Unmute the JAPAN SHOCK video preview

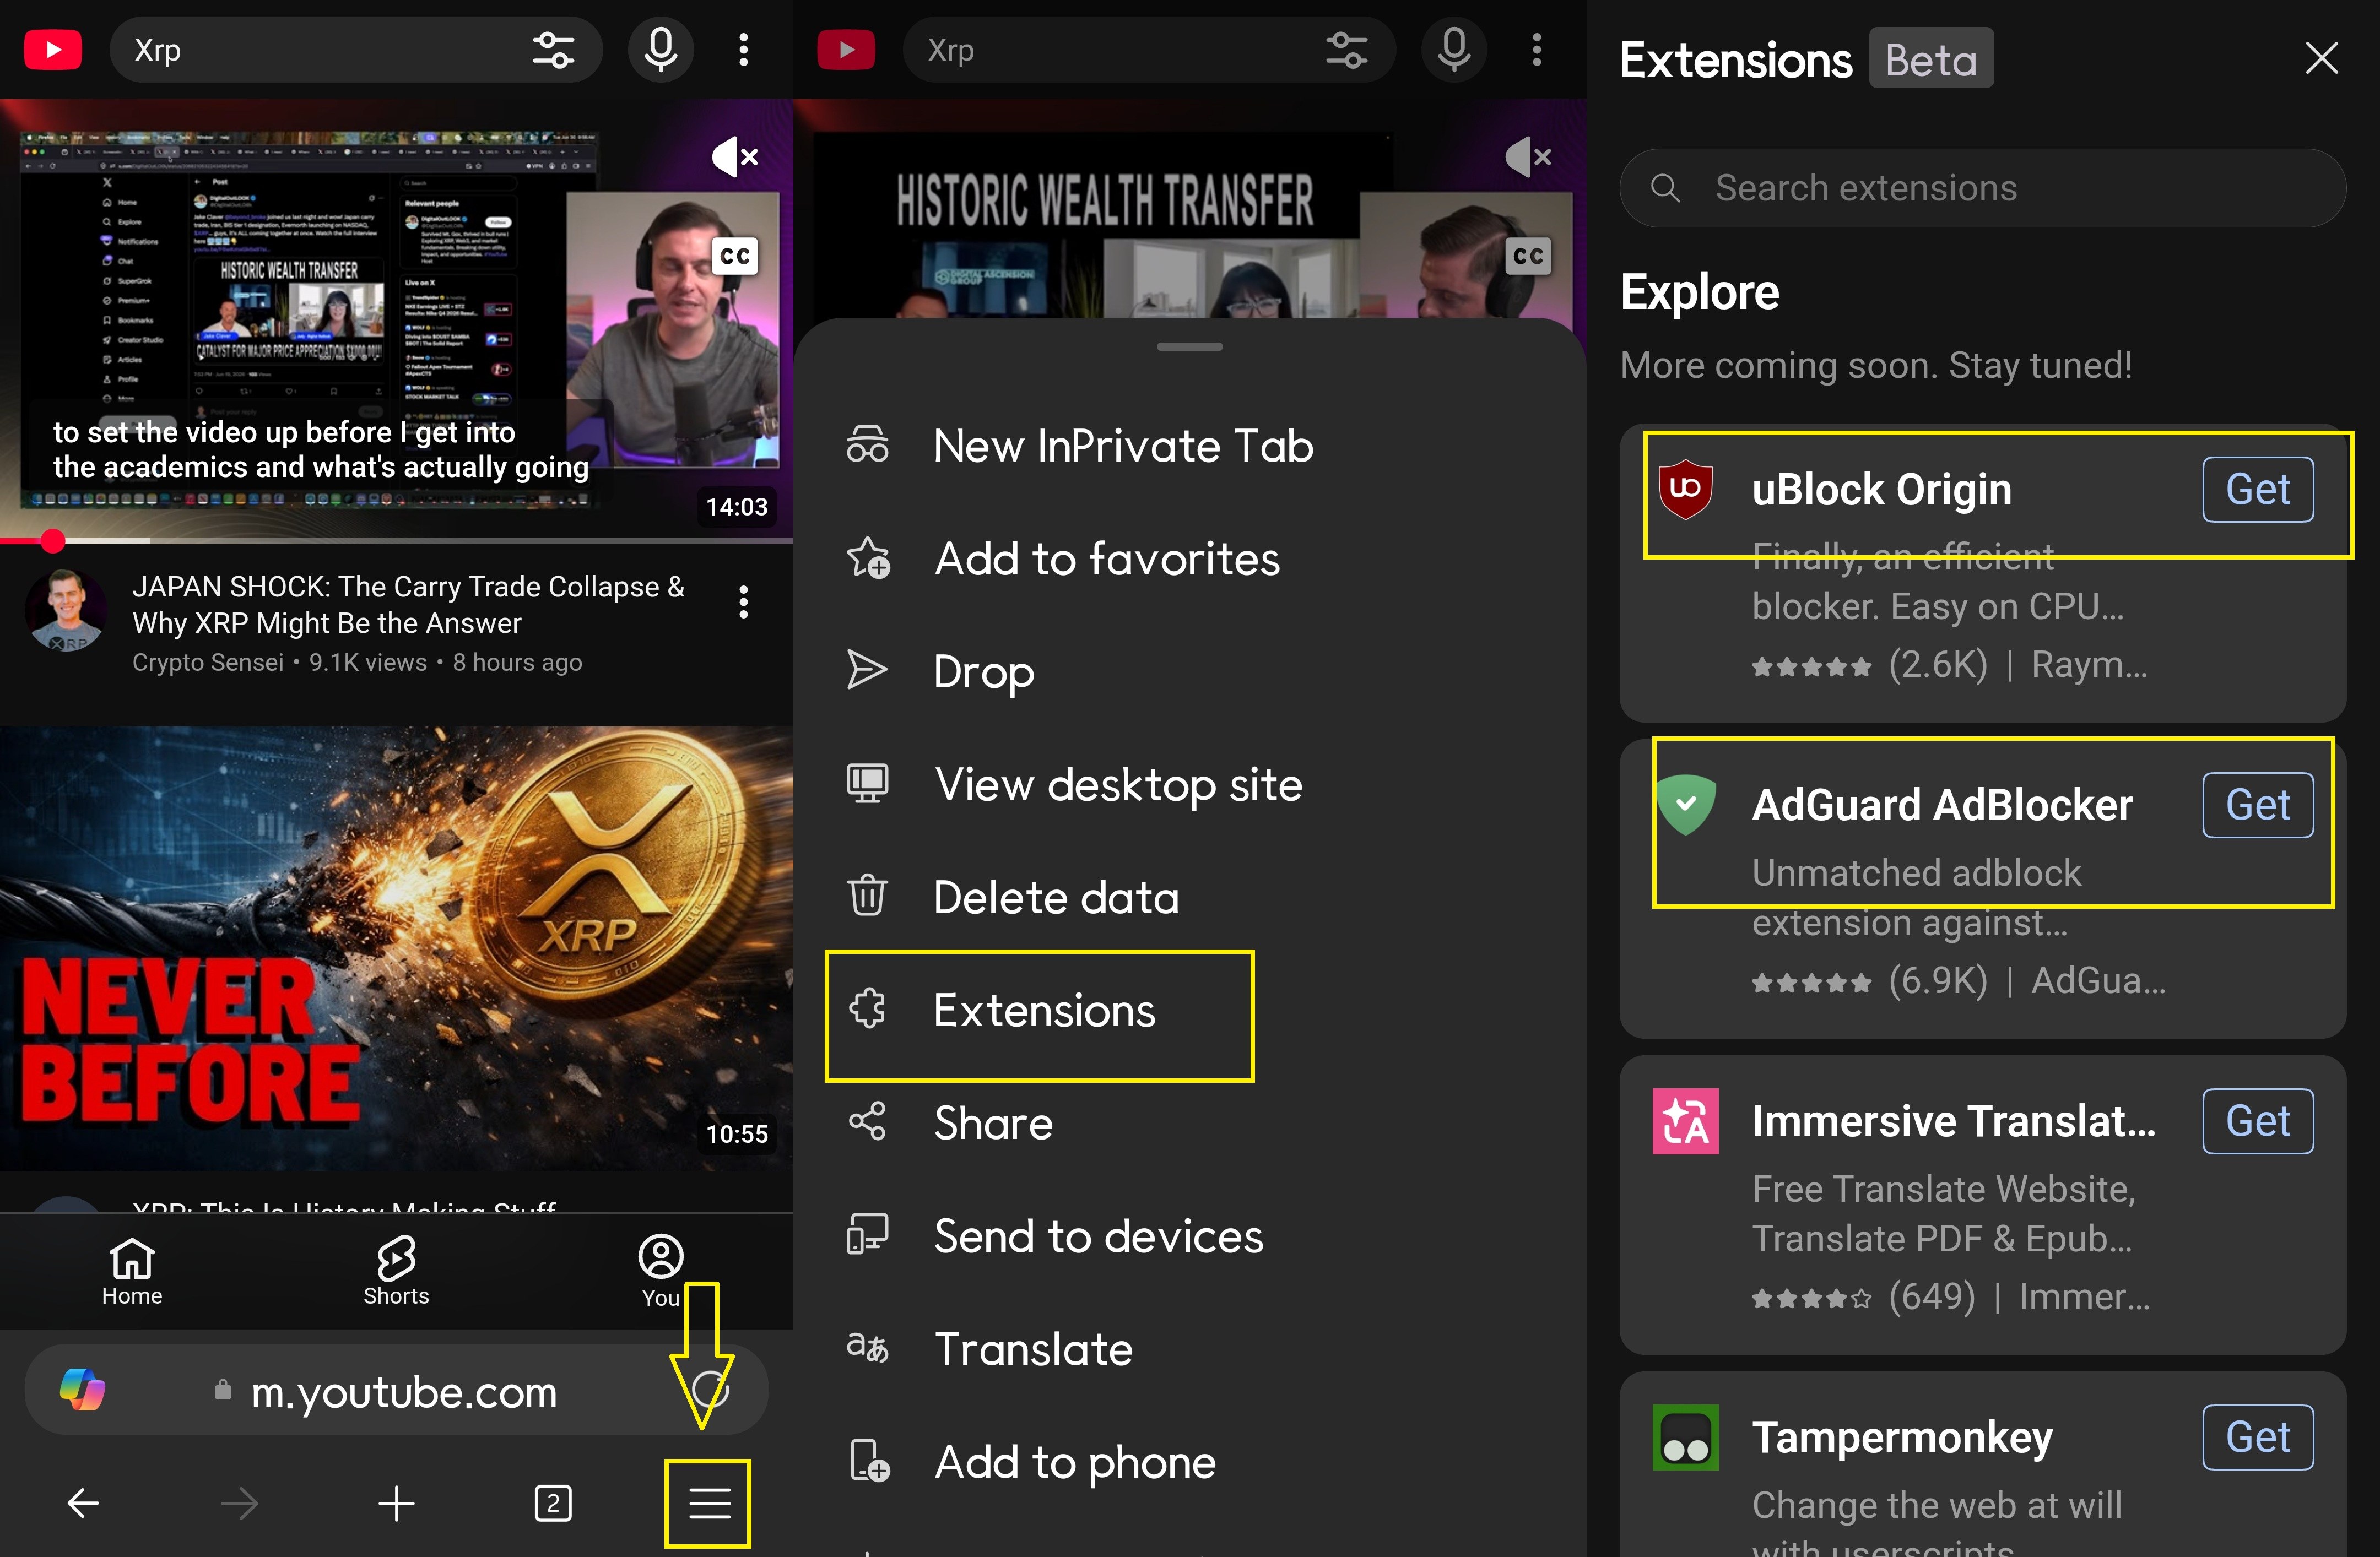tap(735, 156)
